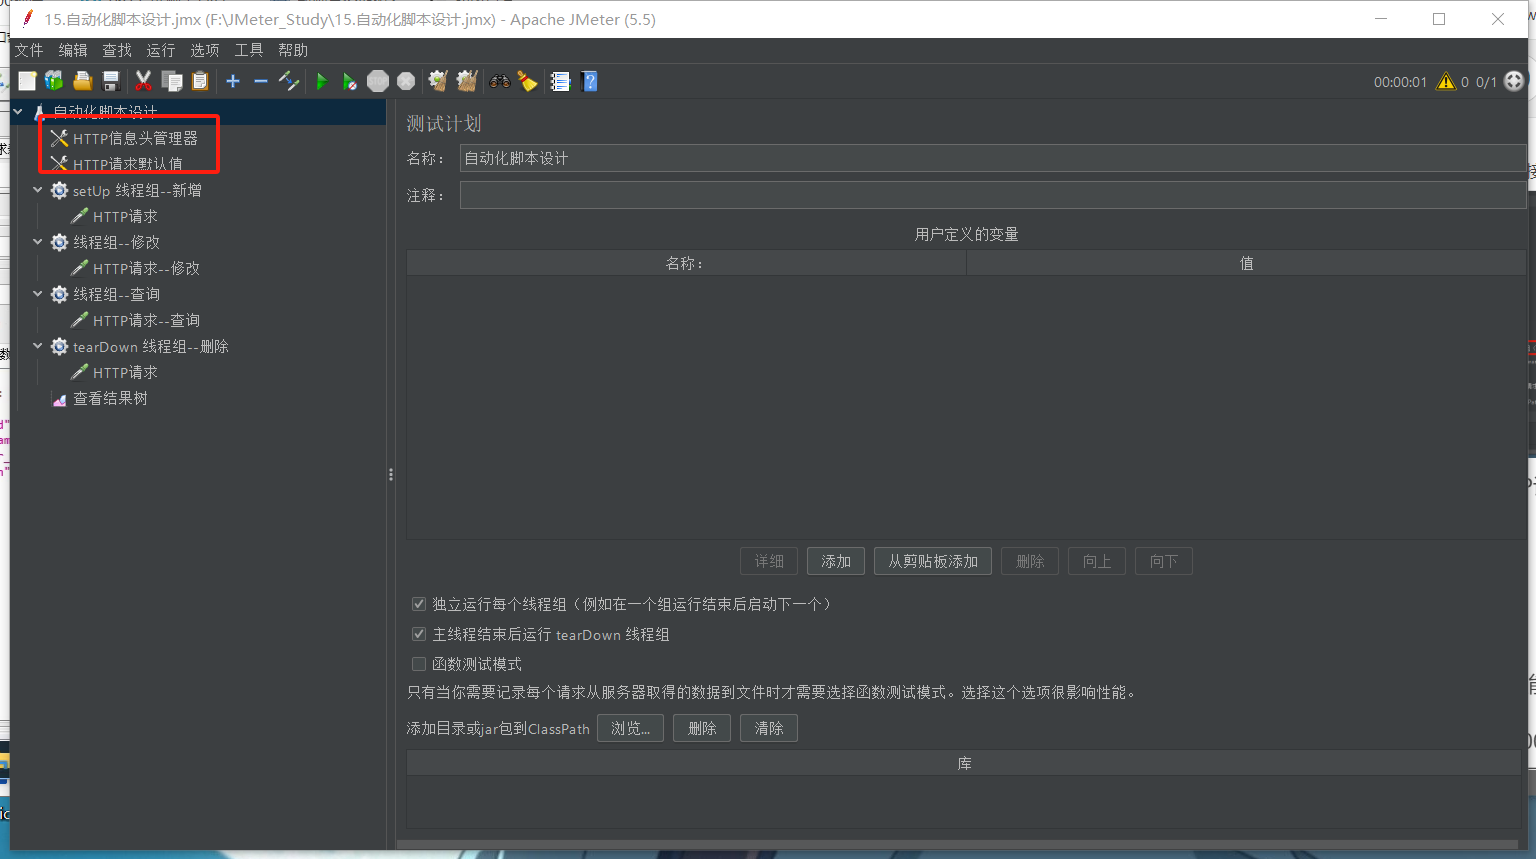Open the 运行 menu
Viewport: 1536px width, 859px height.
click(161, 50)
